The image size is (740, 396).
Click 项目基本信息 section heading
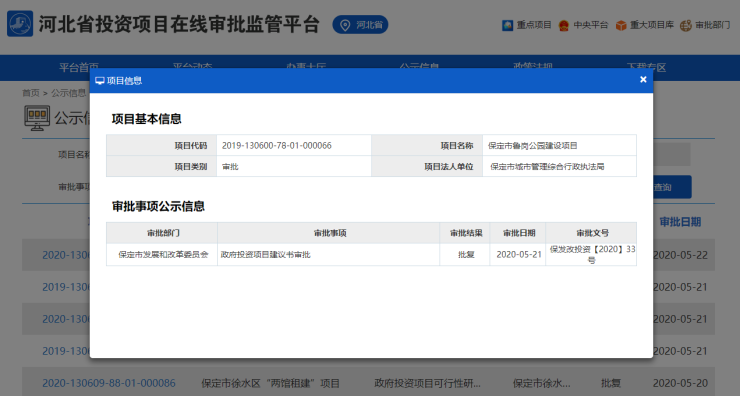point(146,119)
